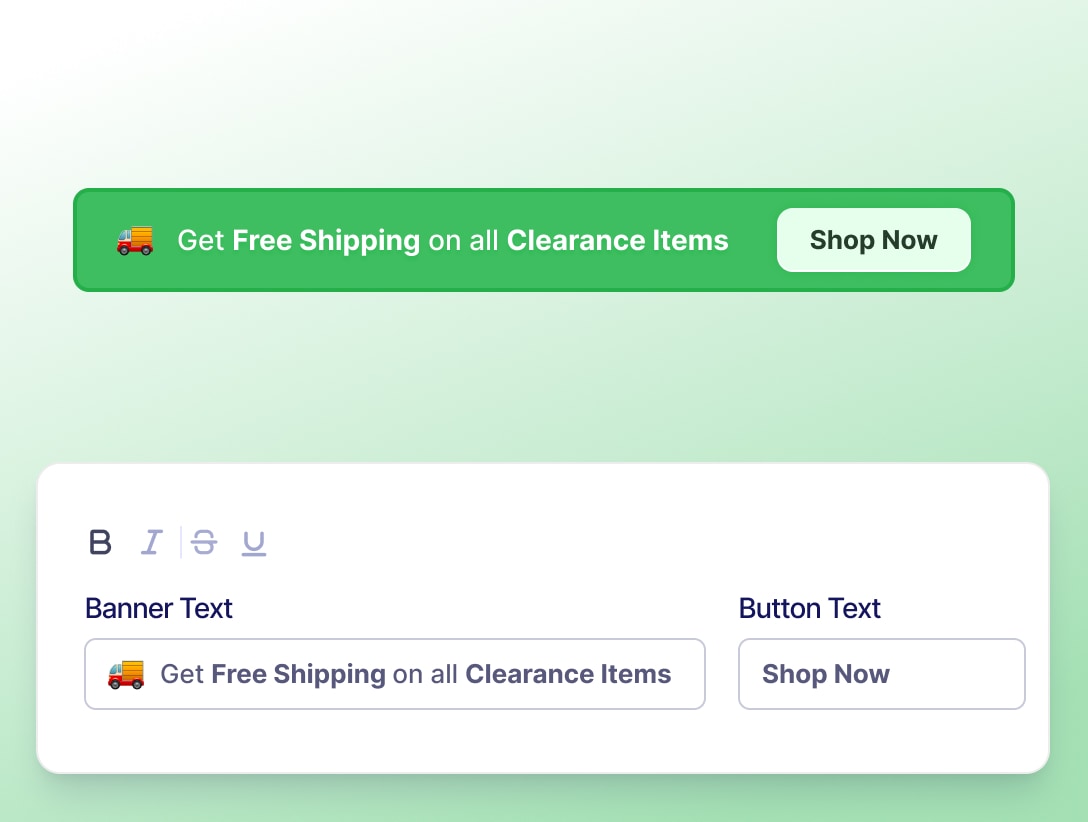This screenshot has width=1088, height=822.
Task: Select the bold B icon in the formatting toolbar
Action: 100,542
